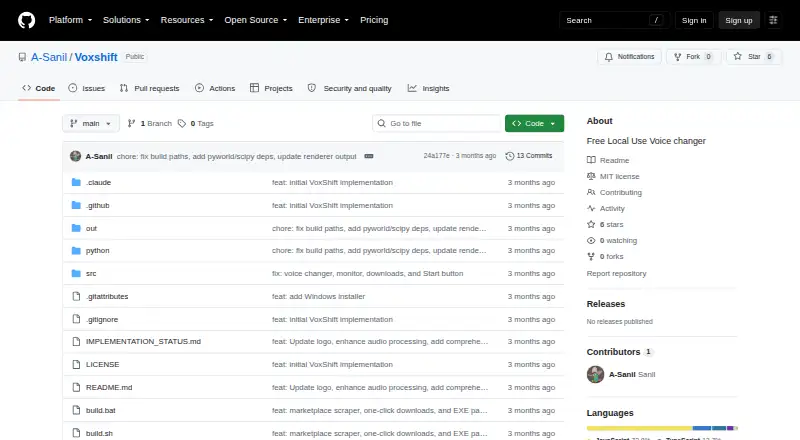The height and width of the screenshot is (440, 800).
Task: Open the appearance settings icon
Action: [x=773, y=20]
